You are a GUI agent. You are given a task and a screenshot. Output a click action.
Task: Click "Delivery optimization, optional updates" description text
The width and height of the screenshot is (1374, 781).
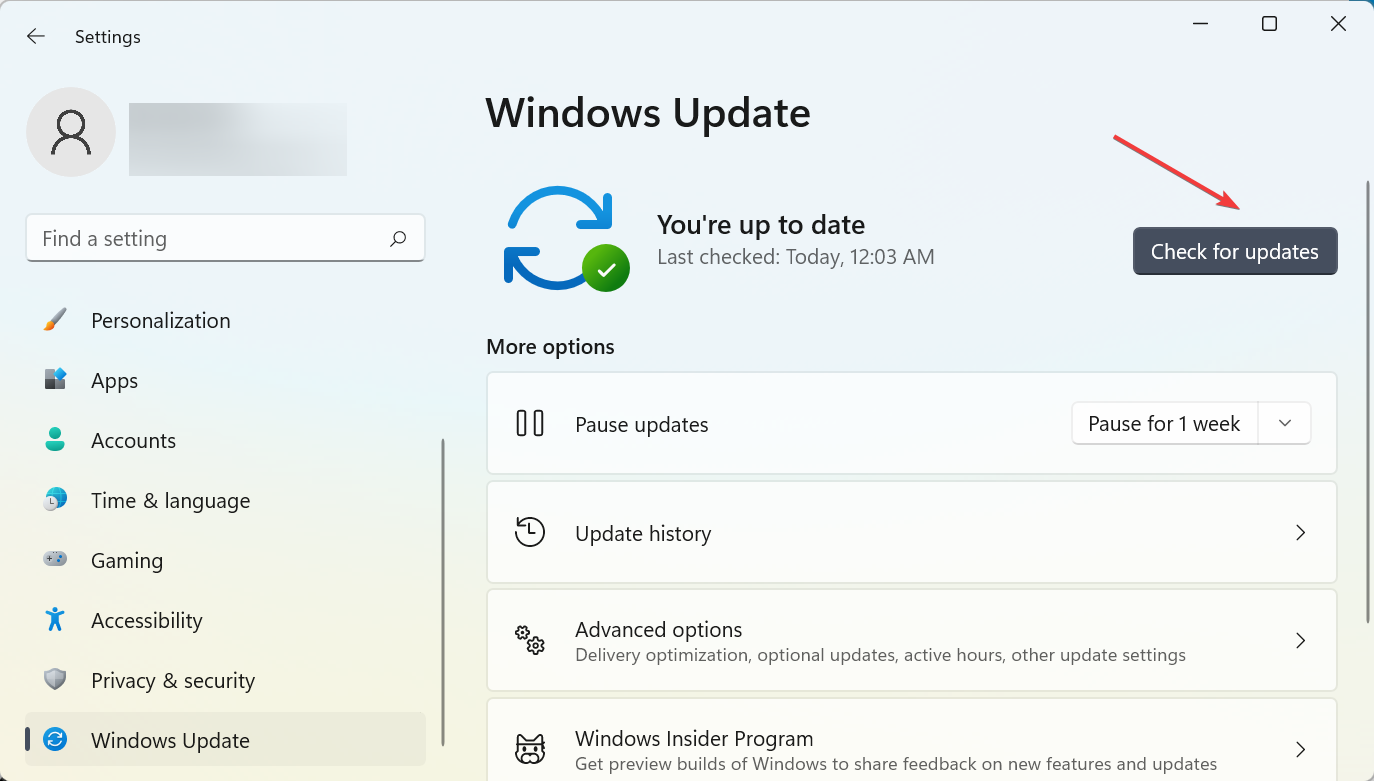[x=880, y=656]
